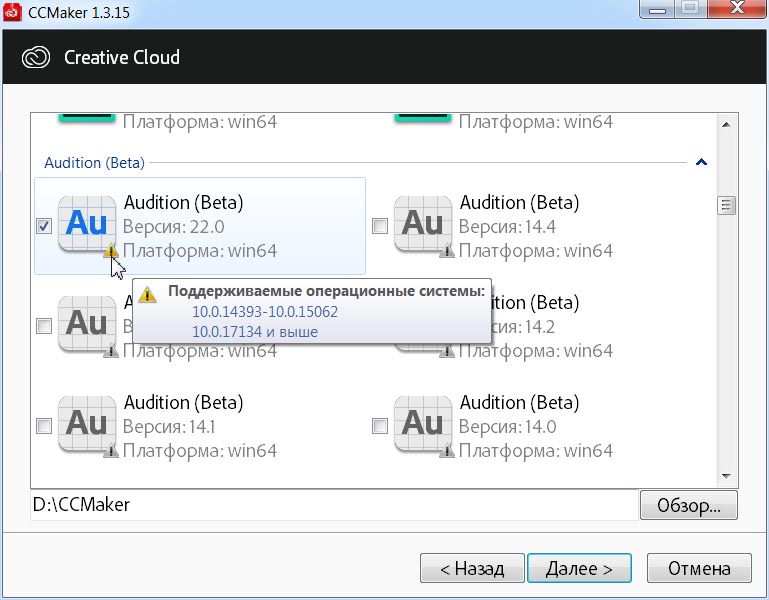Collapse the Audition (Beta) group chevron
This screenshot has width=769, height=600.
(701, 162)
